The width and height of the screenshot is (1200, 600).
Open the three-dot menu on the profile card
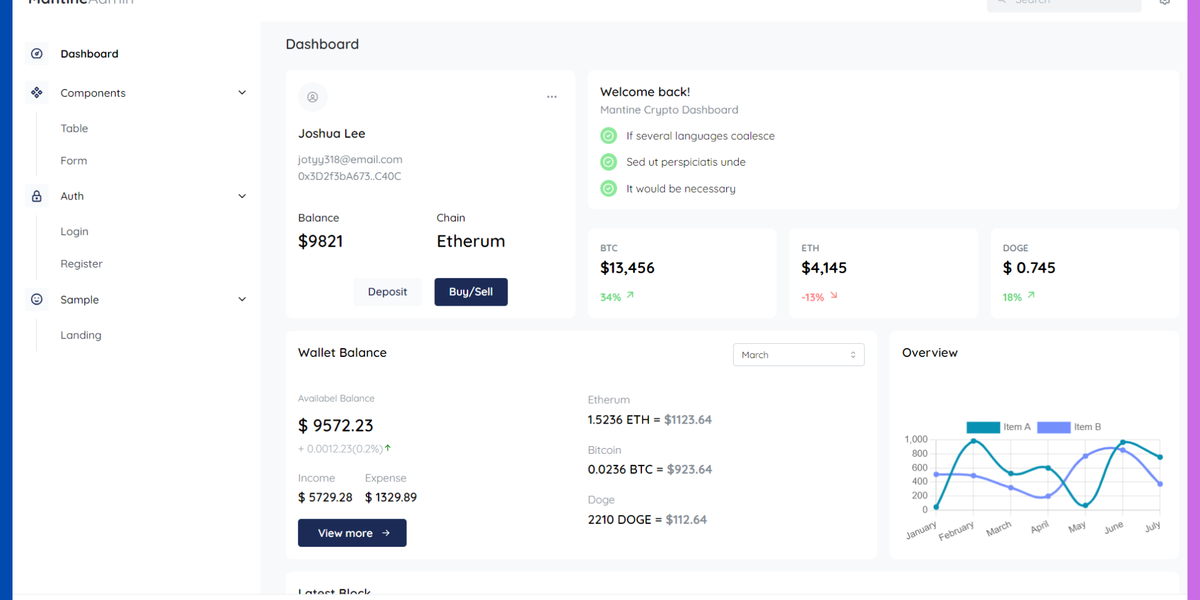551,96
